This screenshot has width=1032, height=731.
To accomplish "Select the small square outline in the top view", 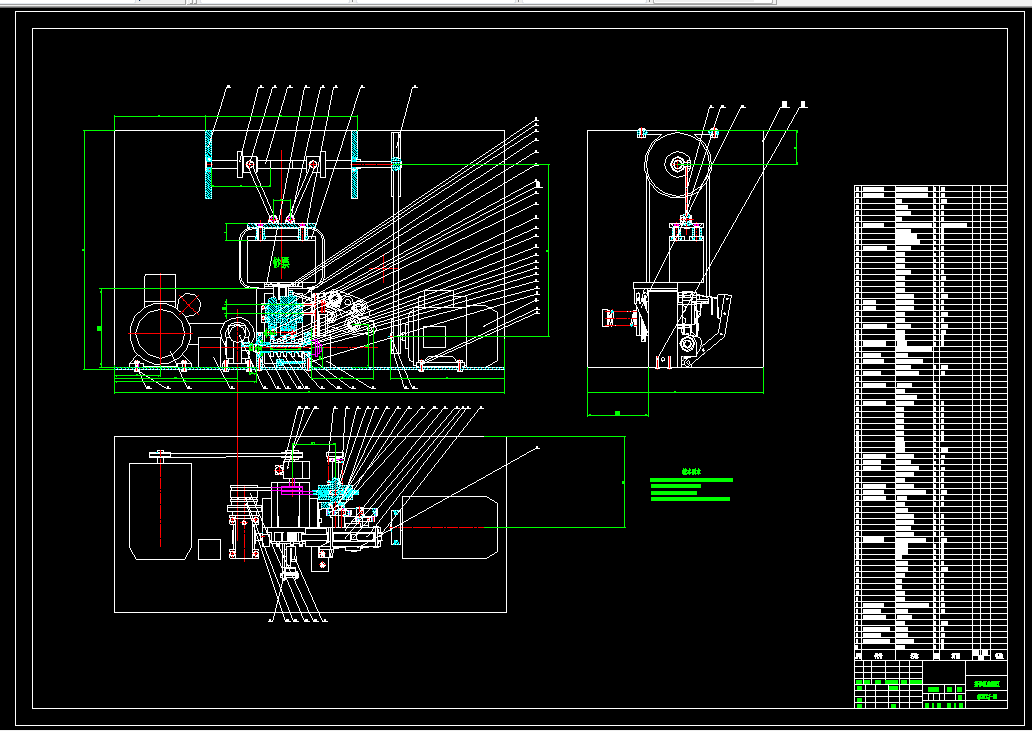I will click(209, 549).
